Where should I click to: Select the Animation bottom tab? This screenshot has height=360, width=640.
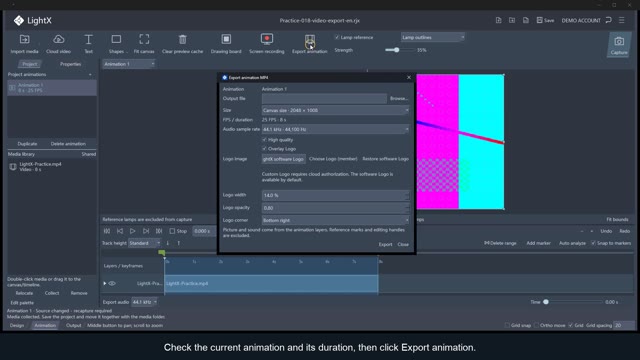point(45,325)
